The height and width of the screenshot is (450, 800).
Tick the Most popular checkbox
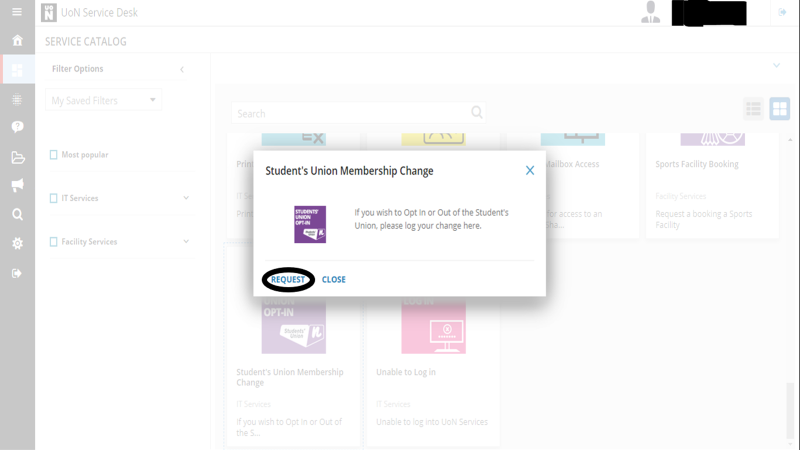[54, 155]
